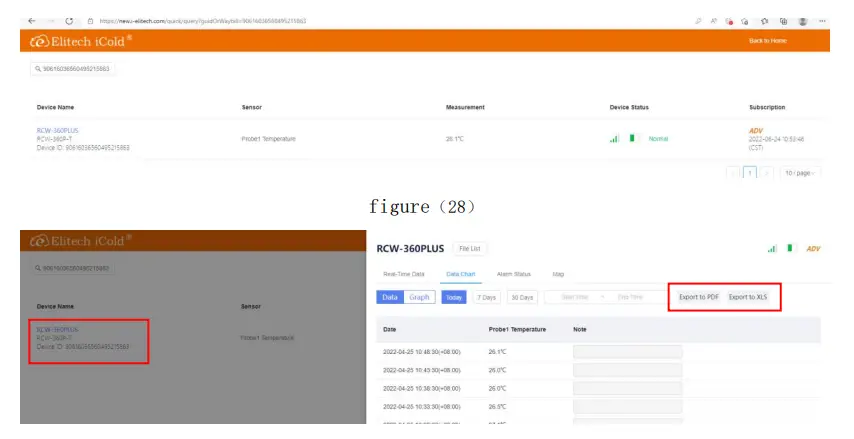The image size is (854, 439).
Task: Click the End Time date field
Action: [630, 297]
